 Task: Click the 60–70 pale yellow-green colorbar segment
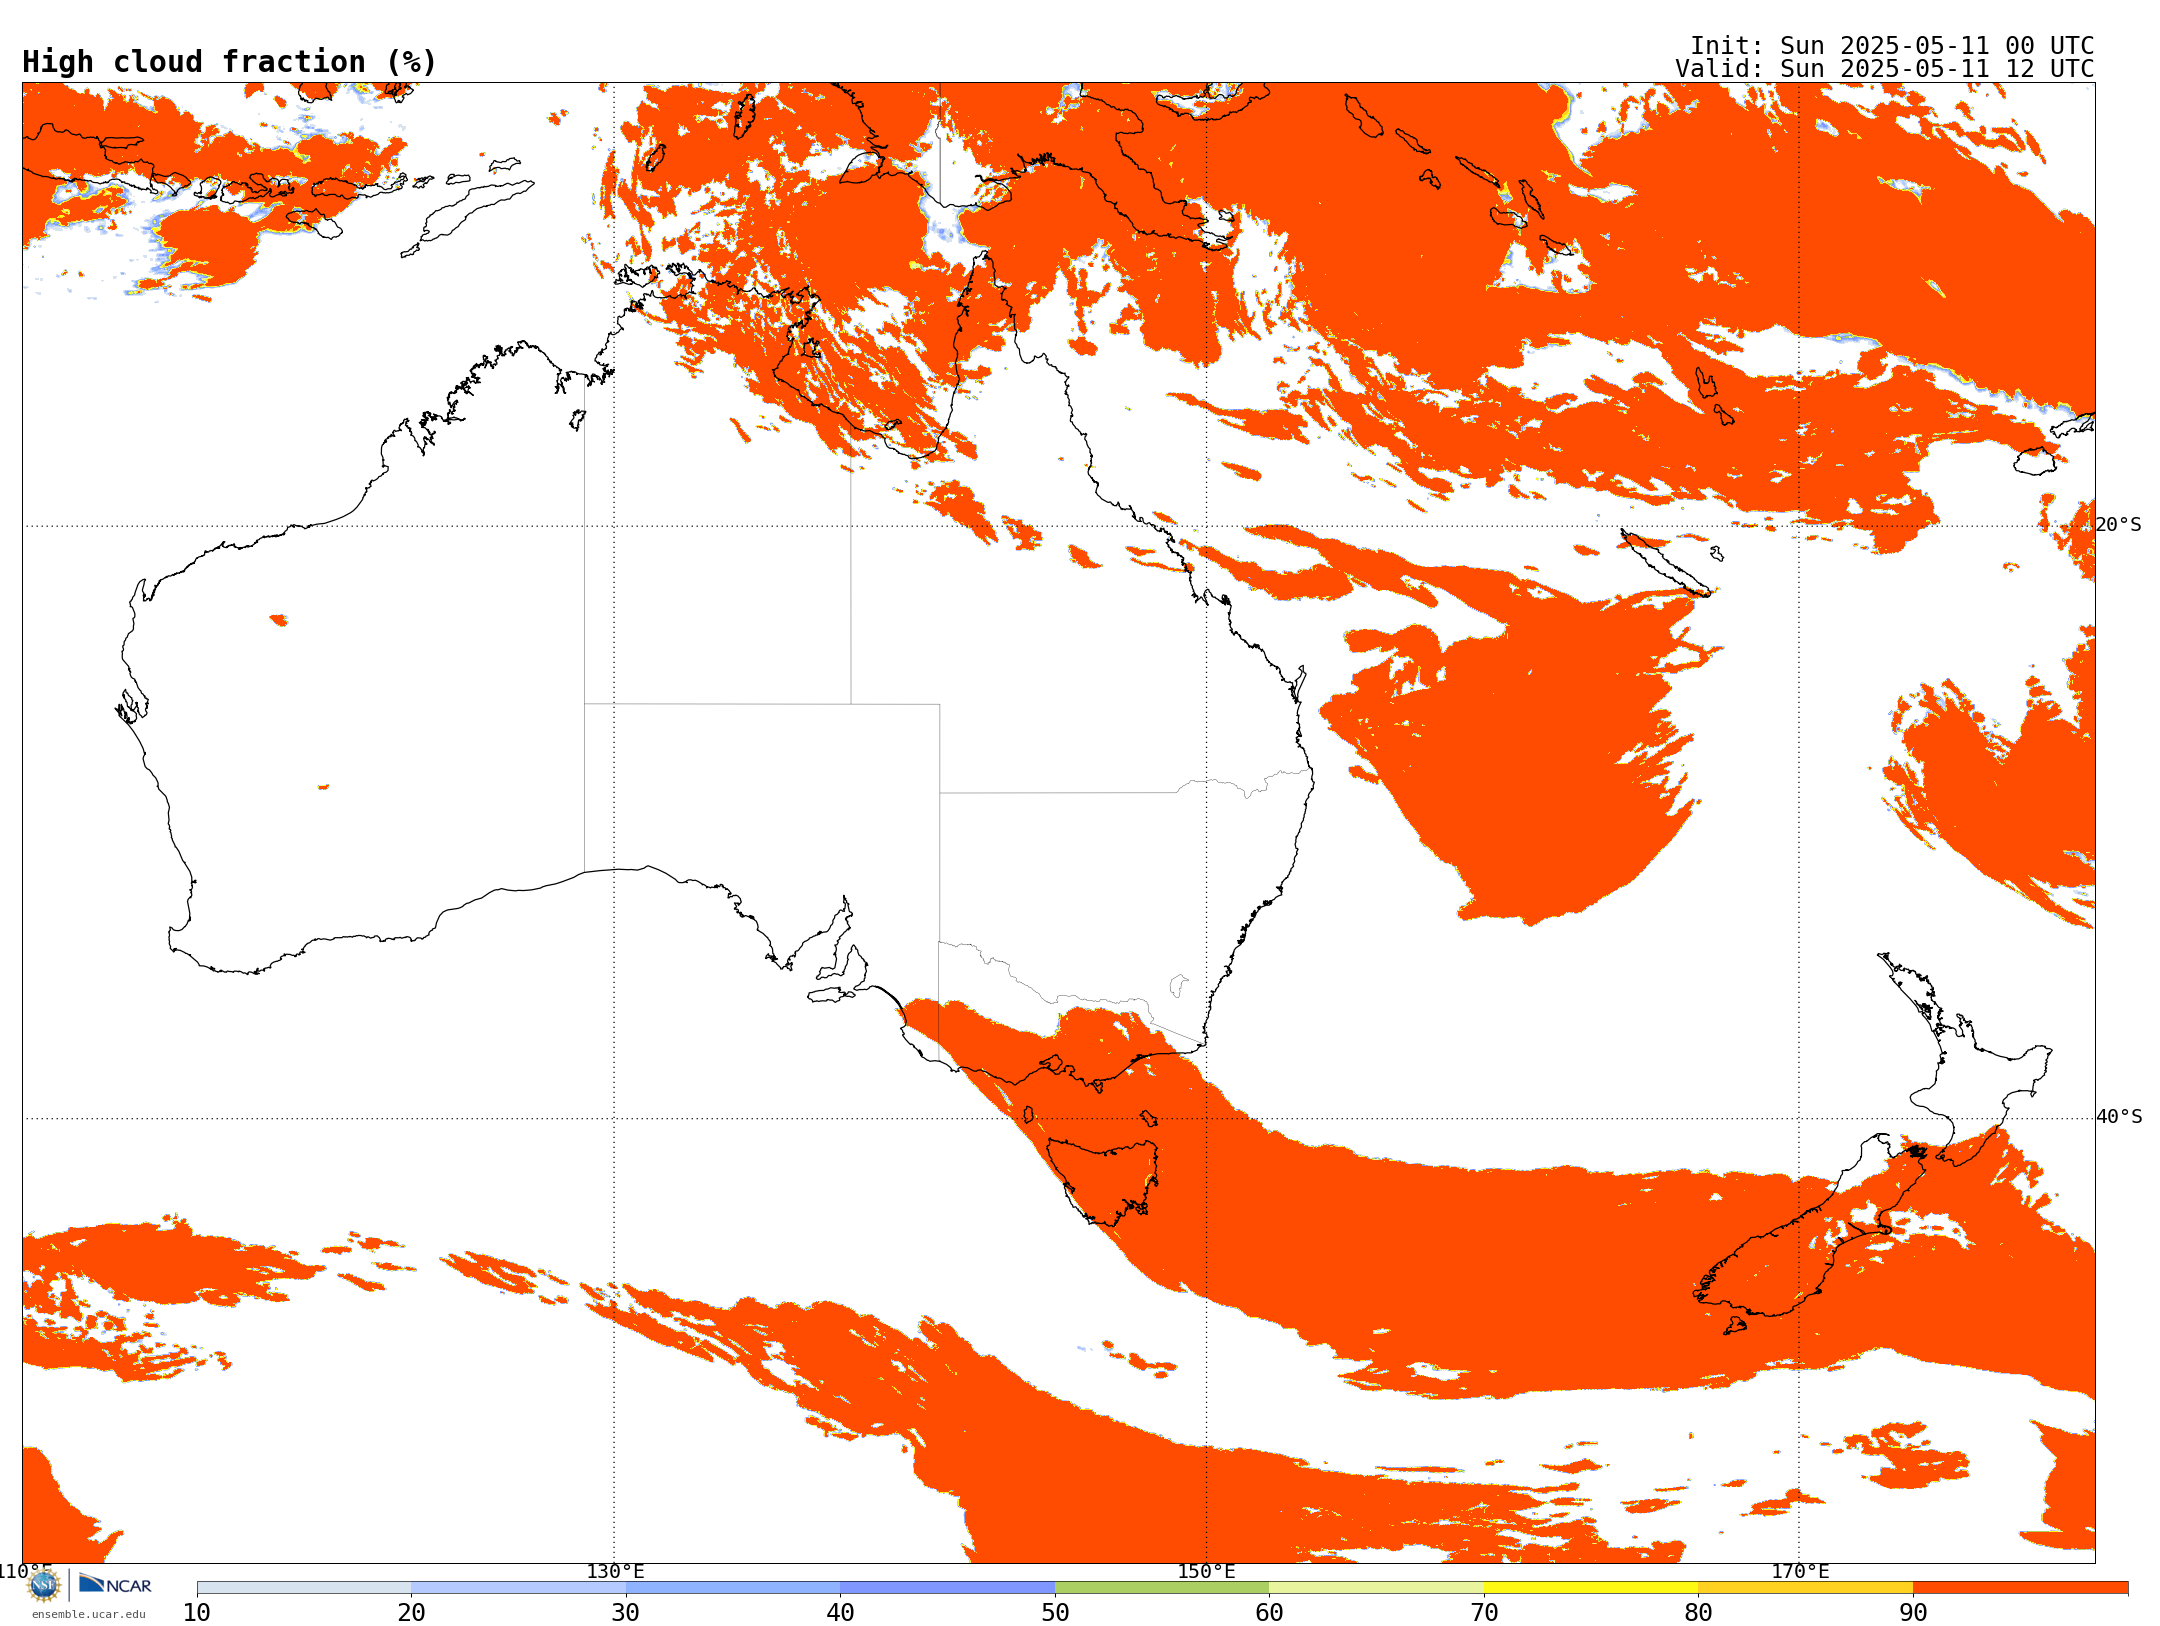[x=1376, y=1588]
